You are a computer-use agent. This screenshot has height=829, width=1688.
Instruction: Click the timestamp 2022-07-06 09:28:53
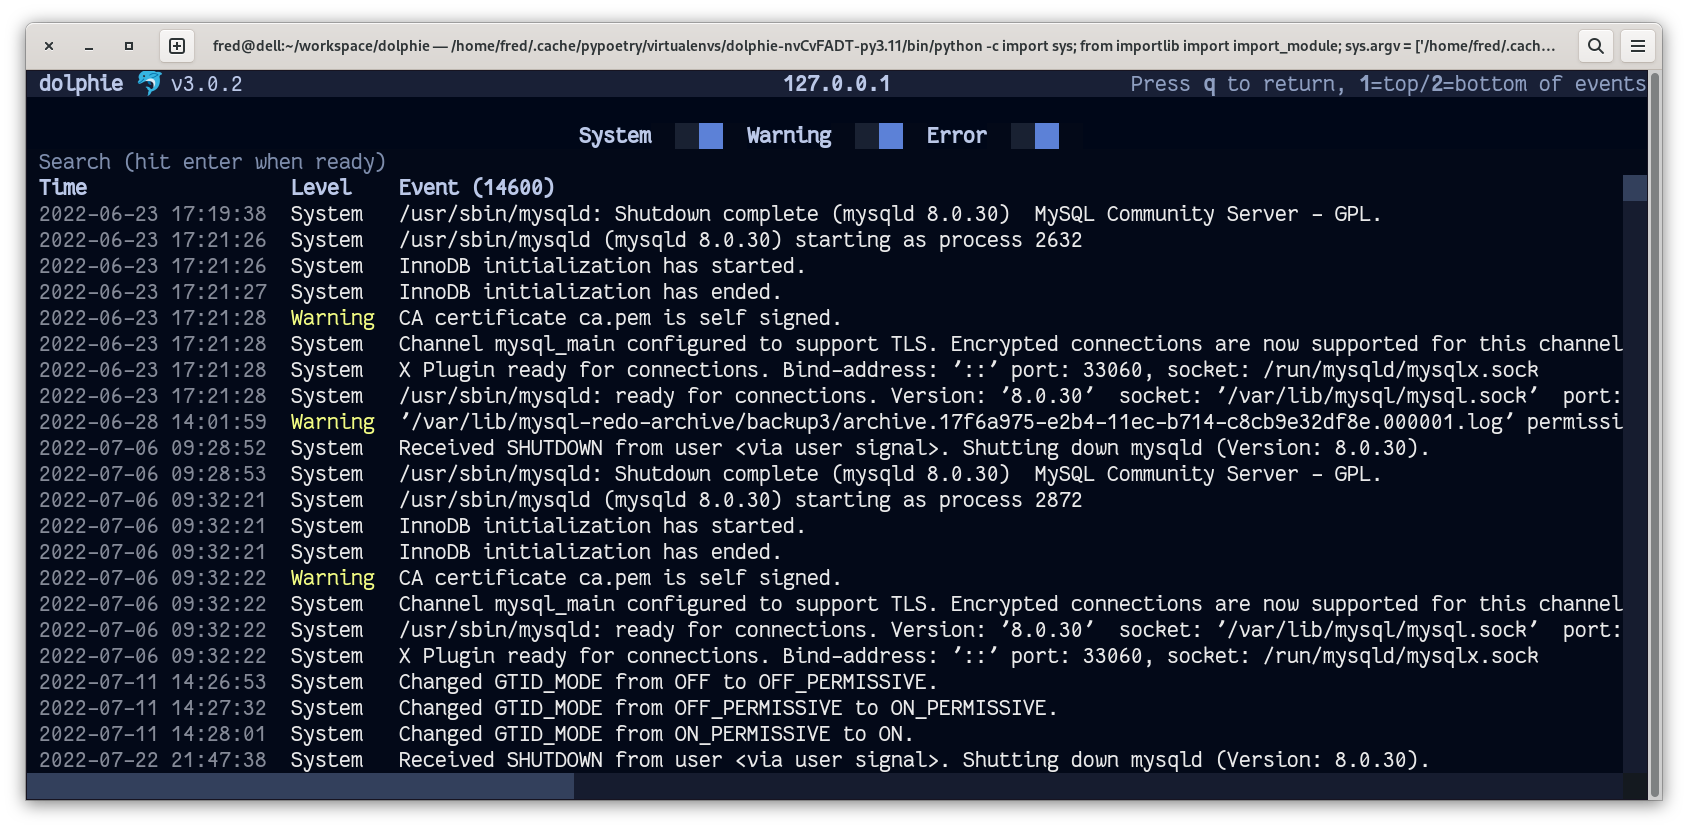pos(153,474)
